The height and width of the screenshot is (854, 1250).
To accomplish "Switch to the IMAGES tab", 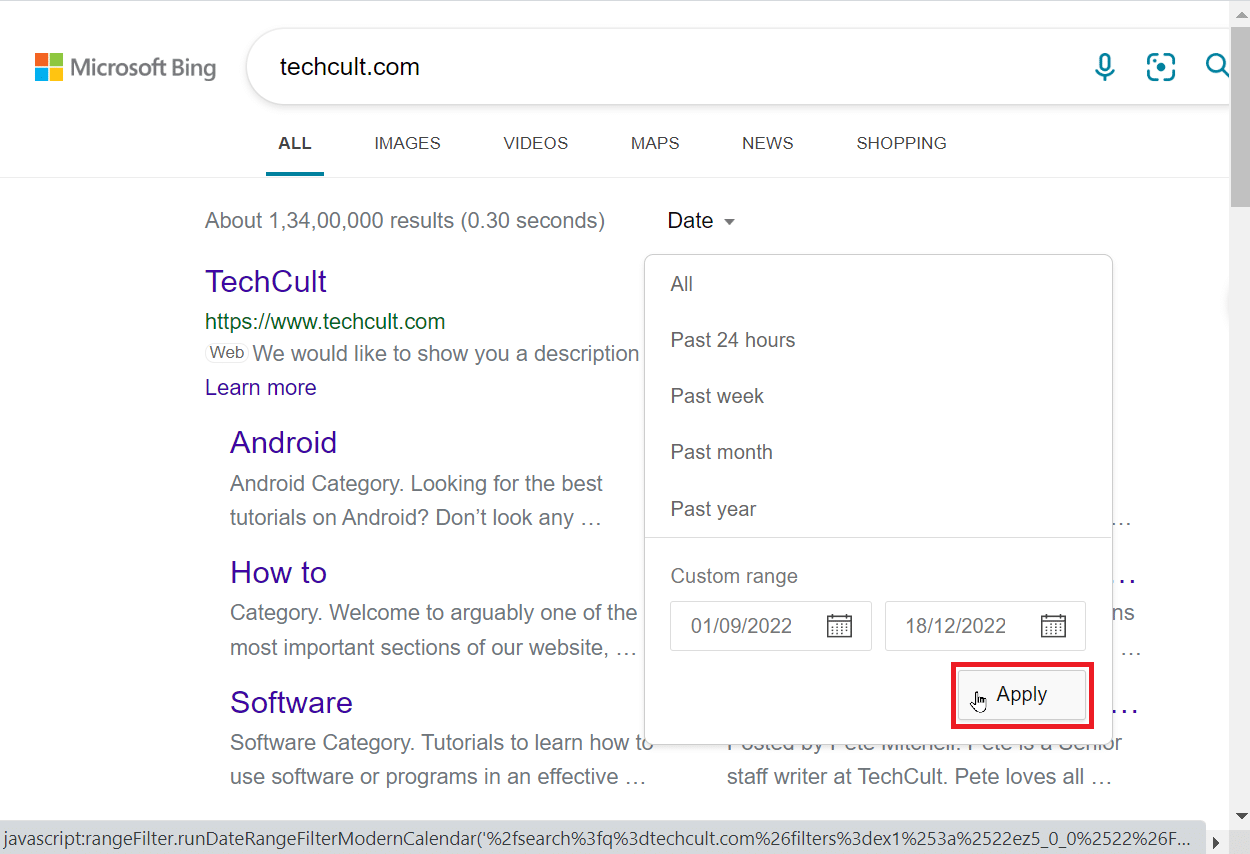I will 407,144.
